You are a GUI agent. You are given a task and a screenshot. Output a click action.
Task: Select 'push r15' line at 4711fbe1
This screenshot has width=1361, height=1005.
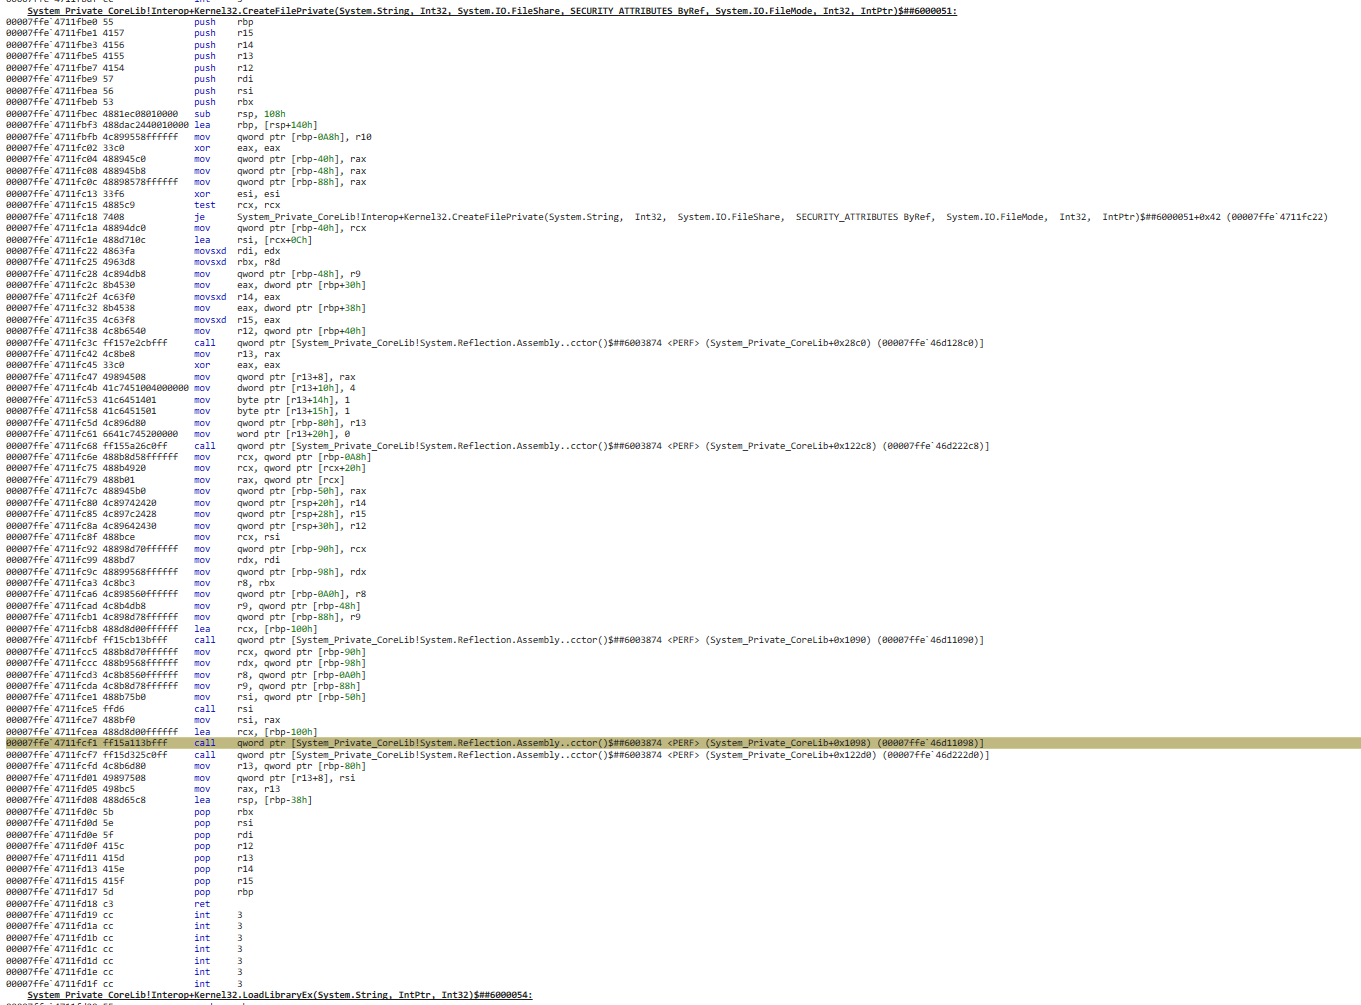point(129,33)
